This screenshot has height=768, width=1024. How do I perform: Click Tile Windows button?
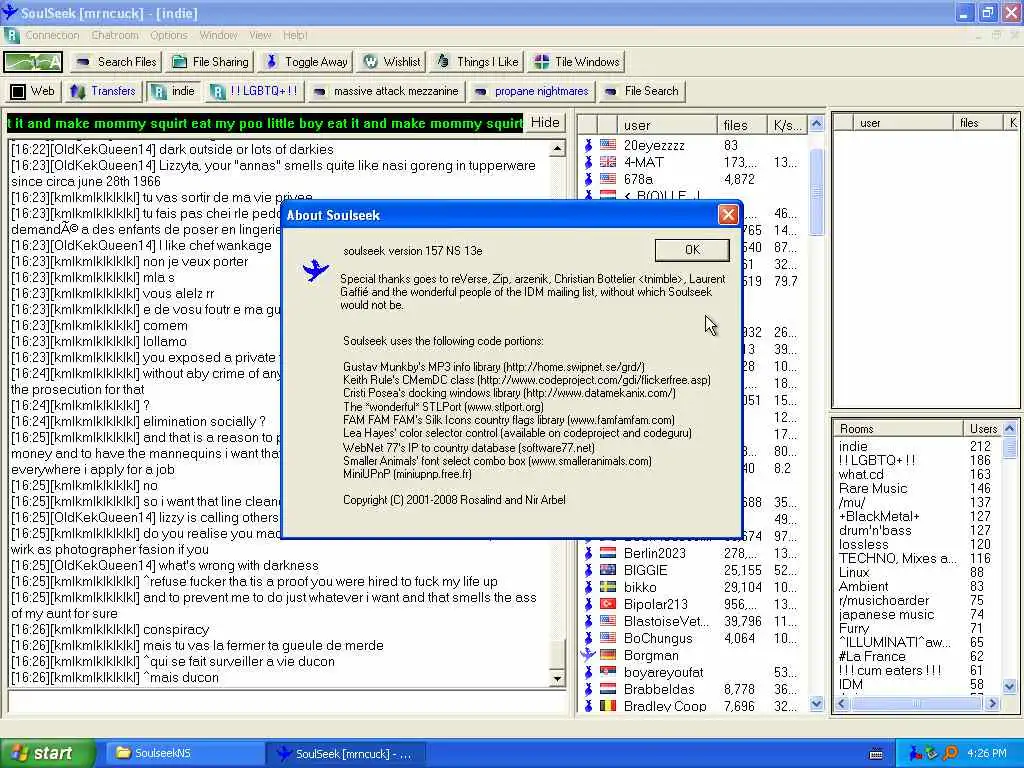coord(576,62)
